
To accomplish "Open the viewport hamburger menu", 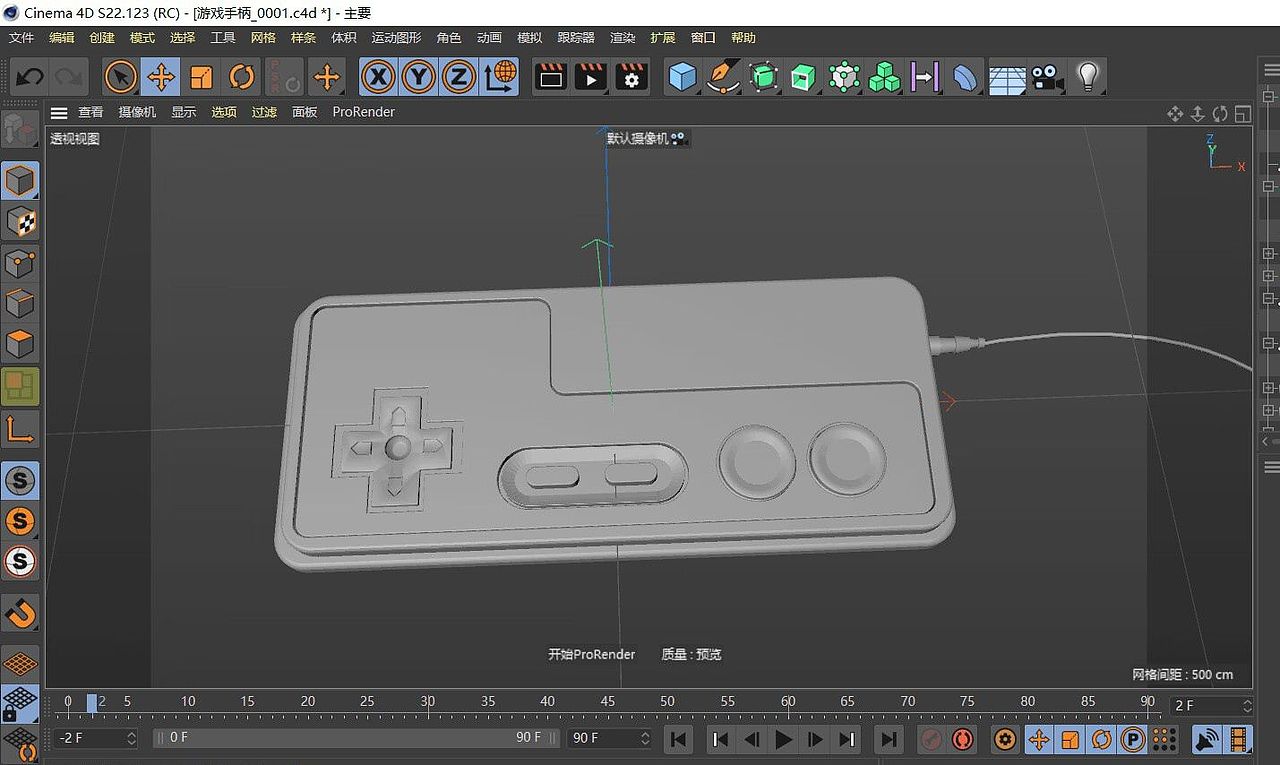I will [x=59, y=112].
